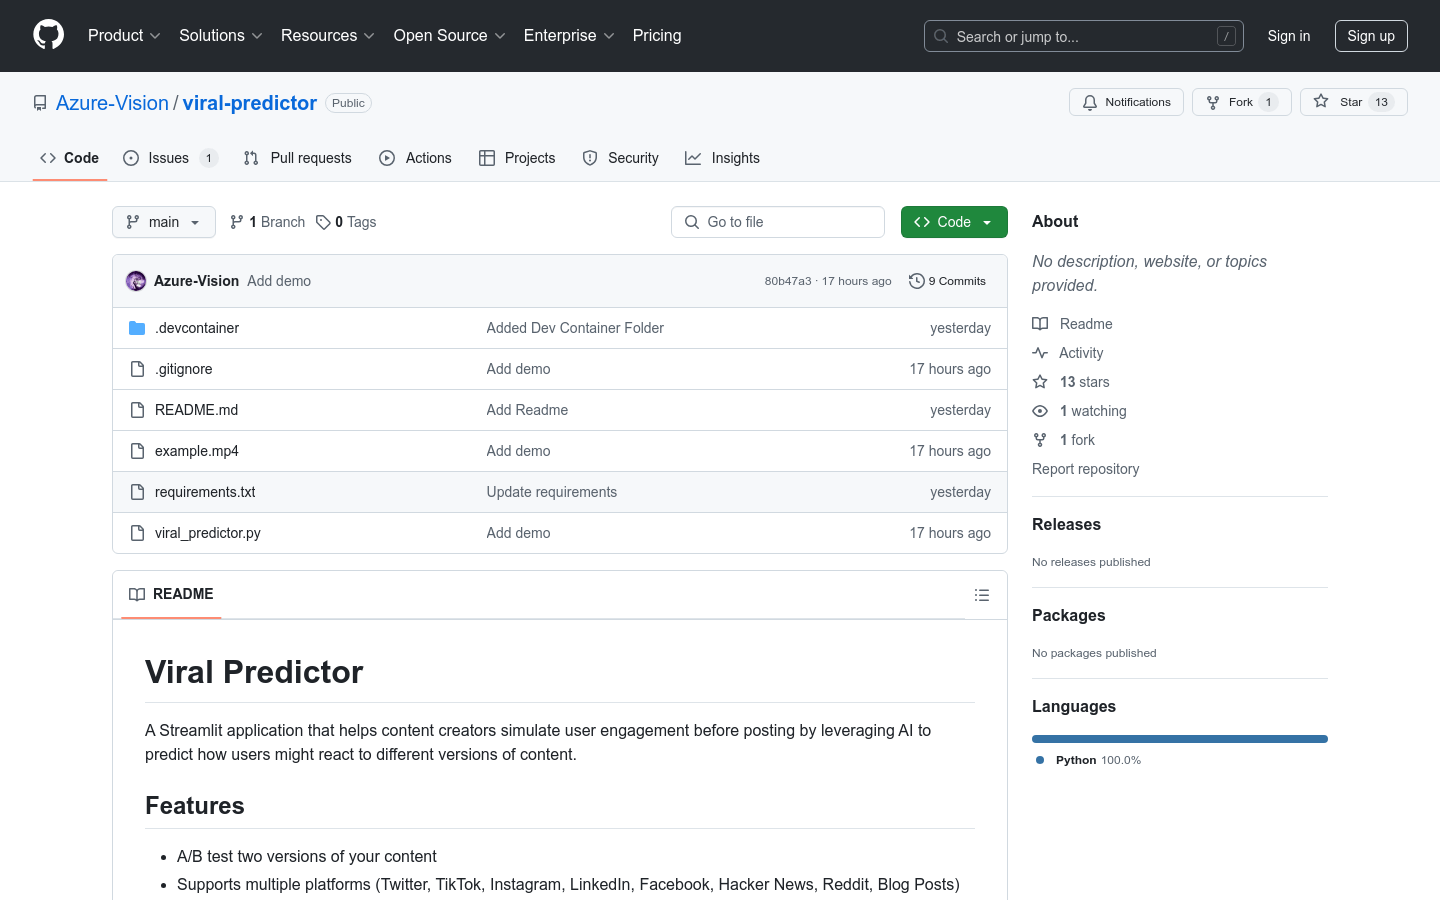Open the .devcontainer folder icon
The height and width of the screenshot is (900, 1440).
pyautogui.click(x=137, y=328)
